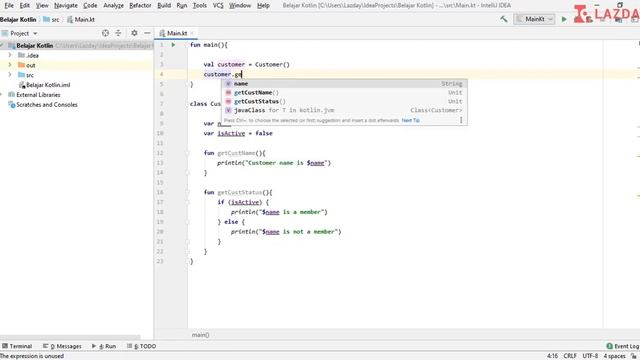
Task: Open completion popup options (three dots)
Action: click(x=461, y=120)
